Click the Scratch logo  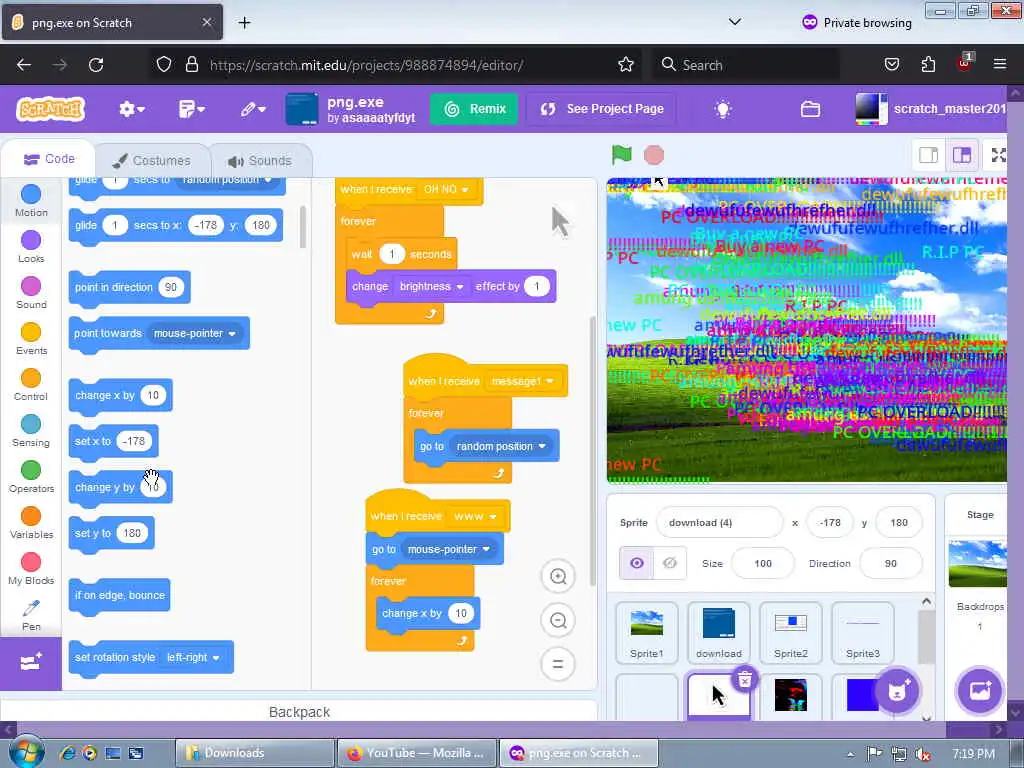point(51,109)
